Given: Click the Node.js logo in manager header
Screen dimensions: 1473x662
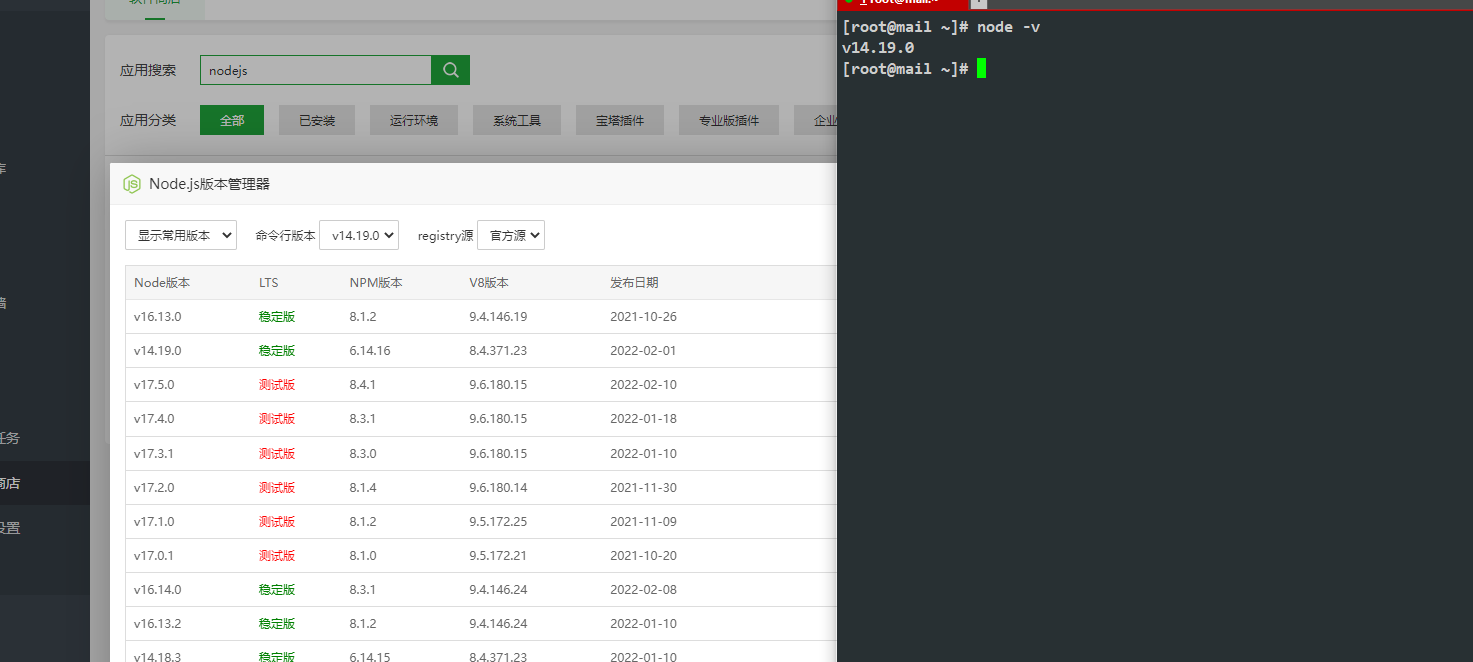Looking at the screenshot, I should [132, 184].
